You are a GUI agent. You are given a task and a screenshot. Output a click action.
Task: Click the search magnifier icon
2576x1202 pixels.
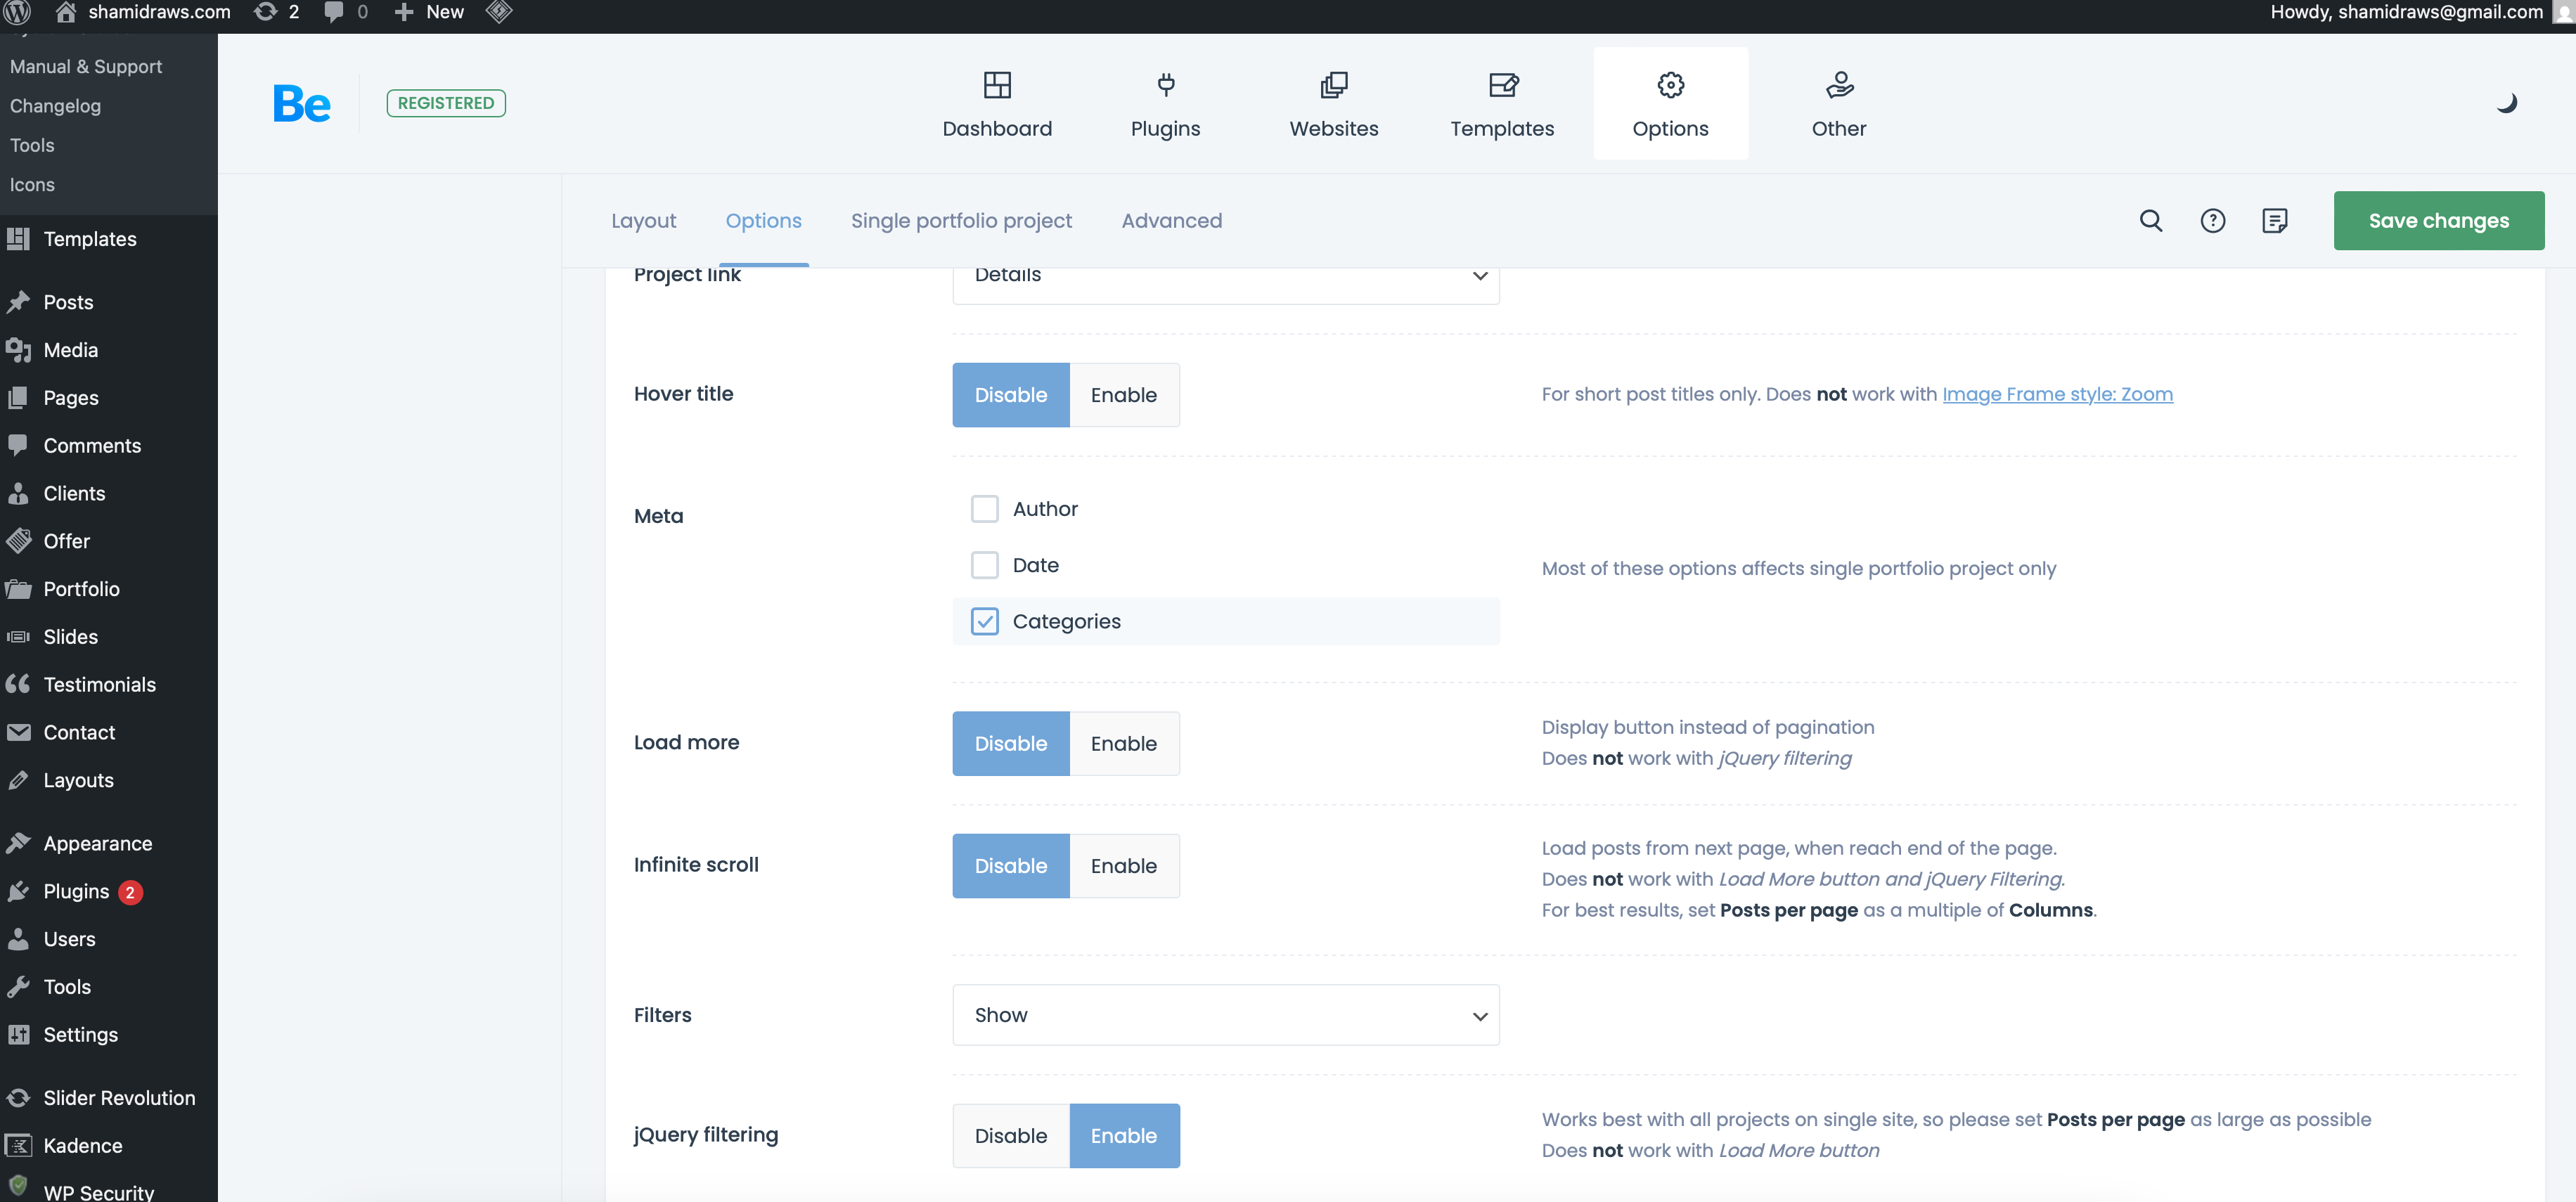tap(2150, 221)
